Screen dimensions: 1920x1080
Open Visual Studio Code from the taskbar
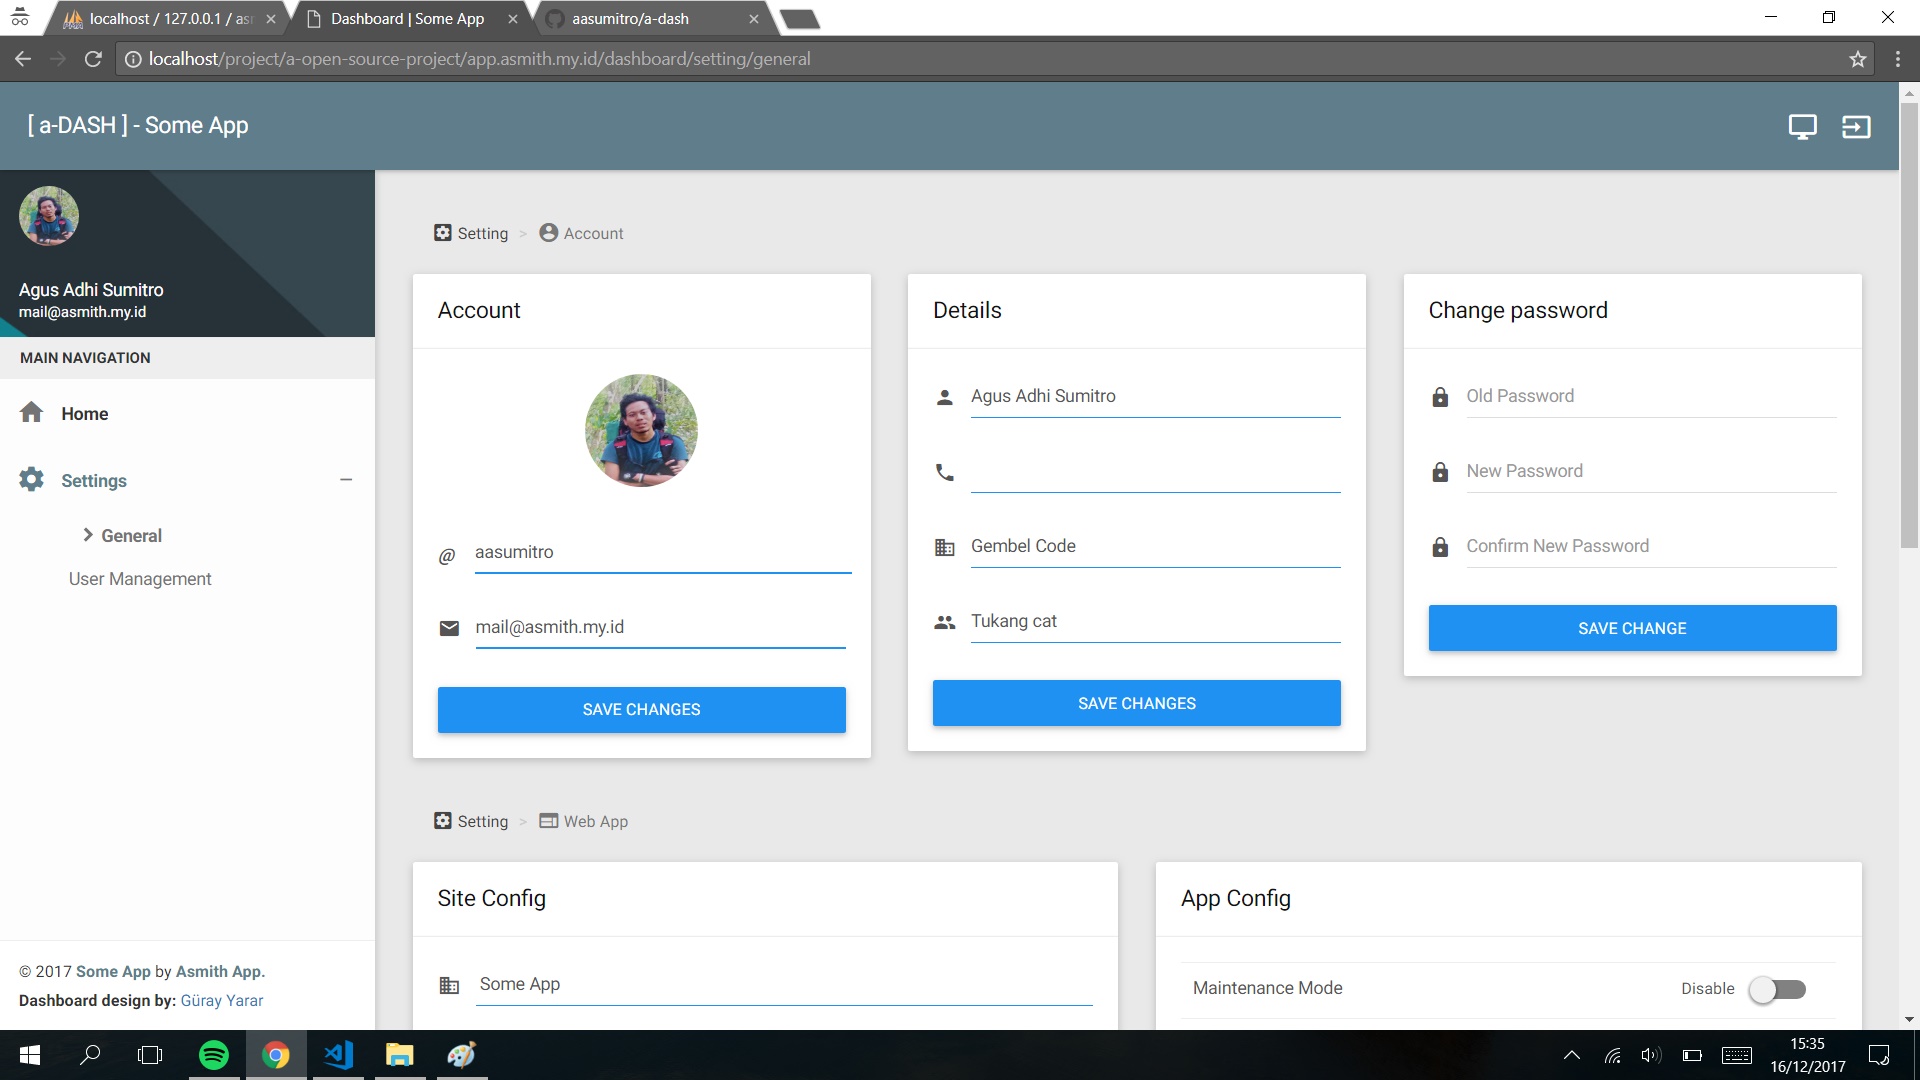click(338, 1055)
